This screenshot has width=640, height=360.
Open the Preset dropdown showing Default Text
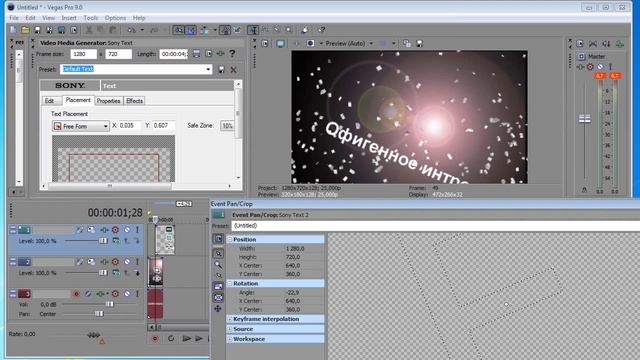(209, 69)
